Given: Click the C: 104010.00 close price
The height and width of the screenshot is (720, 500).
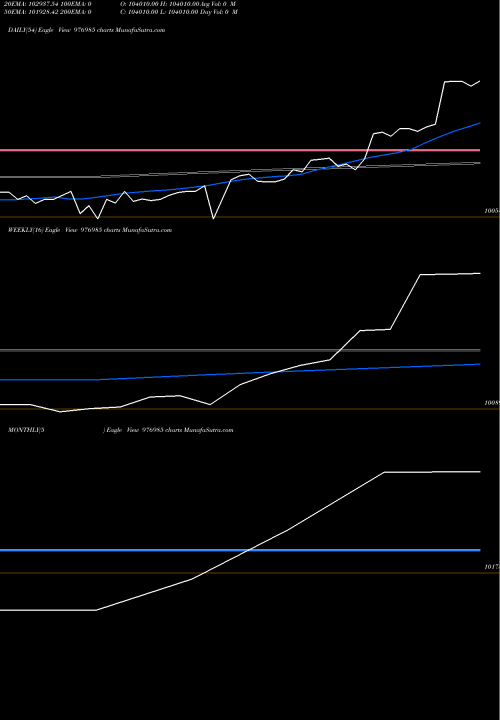Looking at the screenshot, I should [x=140, y=12].
